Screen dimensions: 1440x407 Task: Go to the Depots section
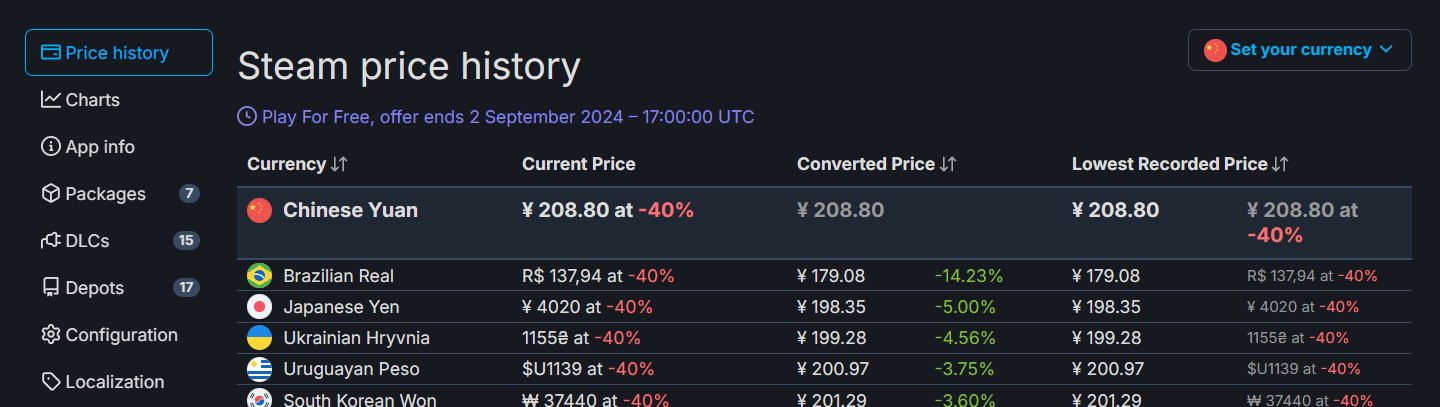[x=94, y=288]
